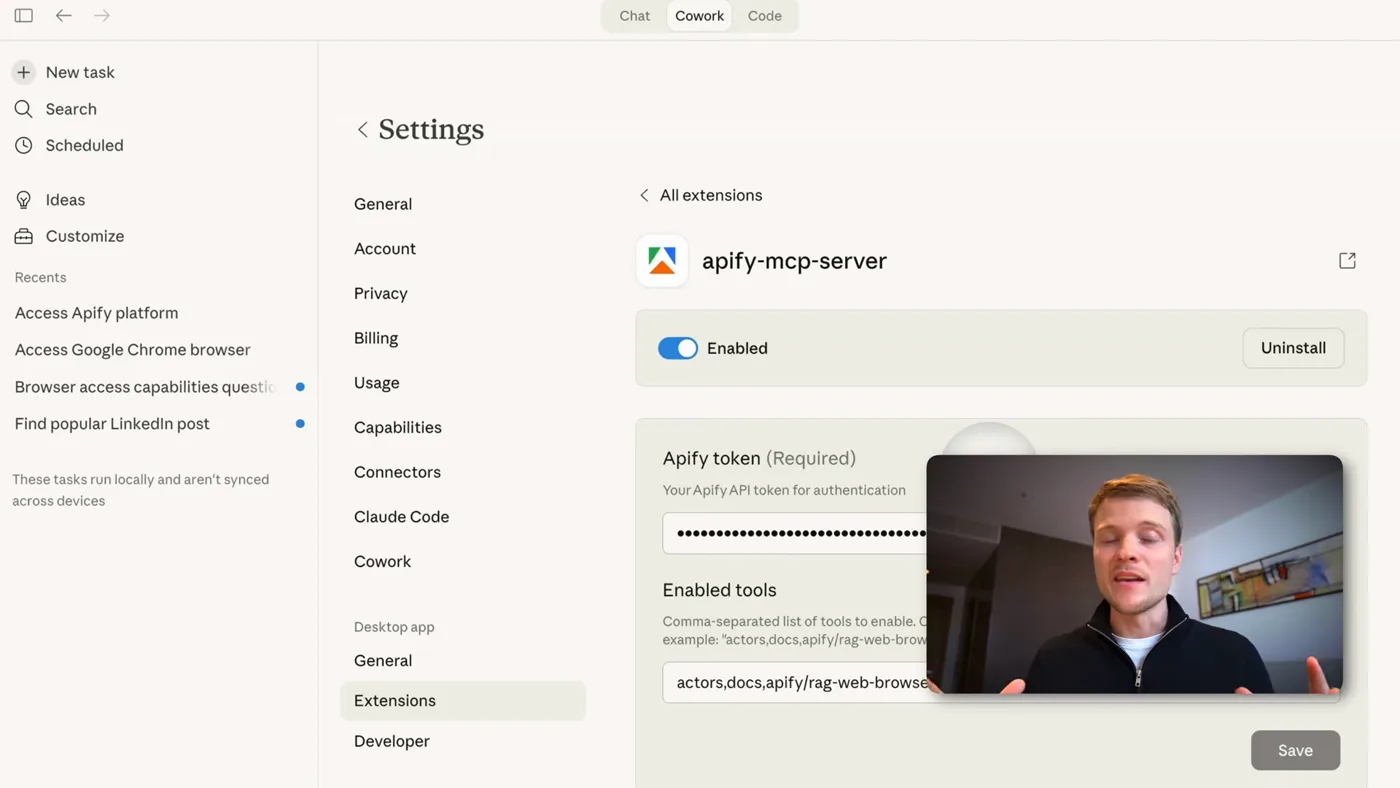Click the Enabled tools input field

pos(795,682)
